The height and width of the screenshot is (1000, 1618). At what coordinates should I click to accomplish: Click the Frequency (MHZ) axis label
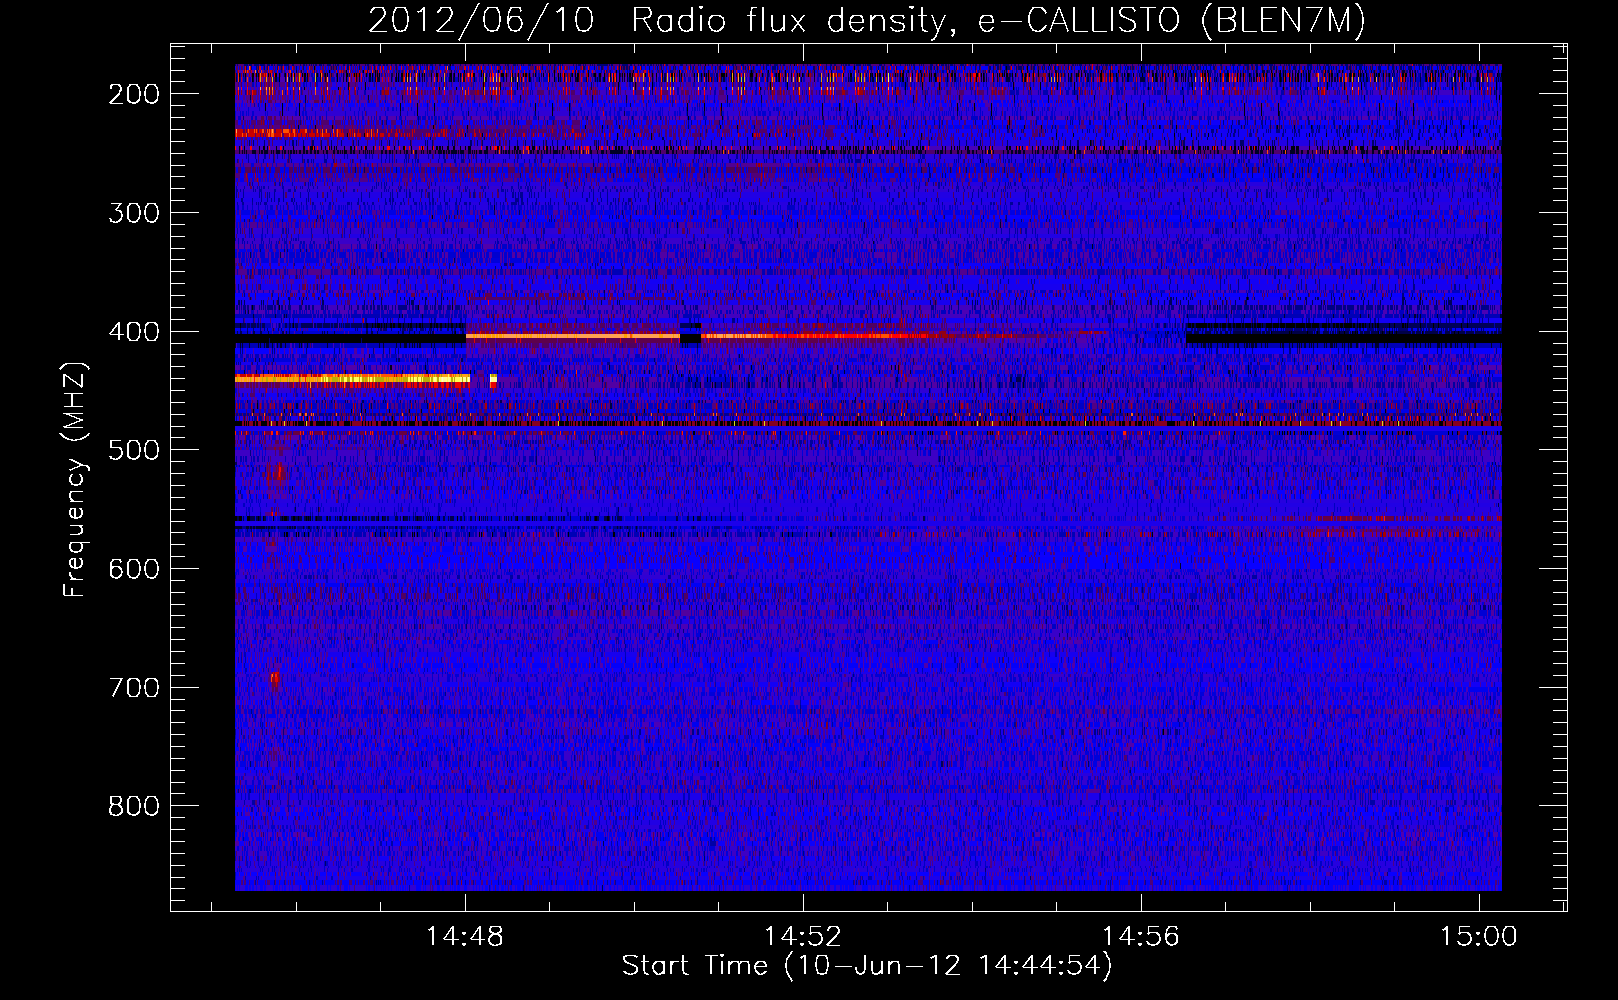pyautogui.click(x=75, y=479)
